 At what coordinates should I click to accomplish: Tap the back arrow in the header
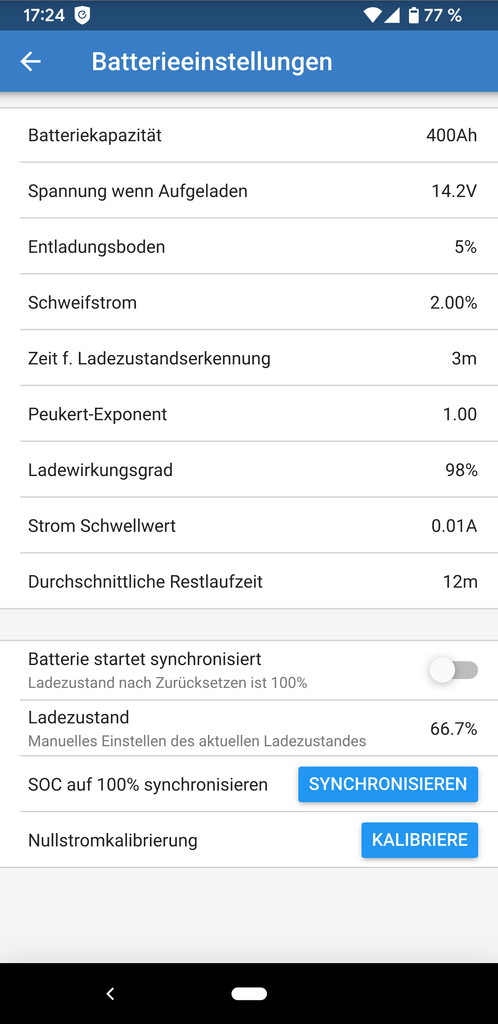31,61
